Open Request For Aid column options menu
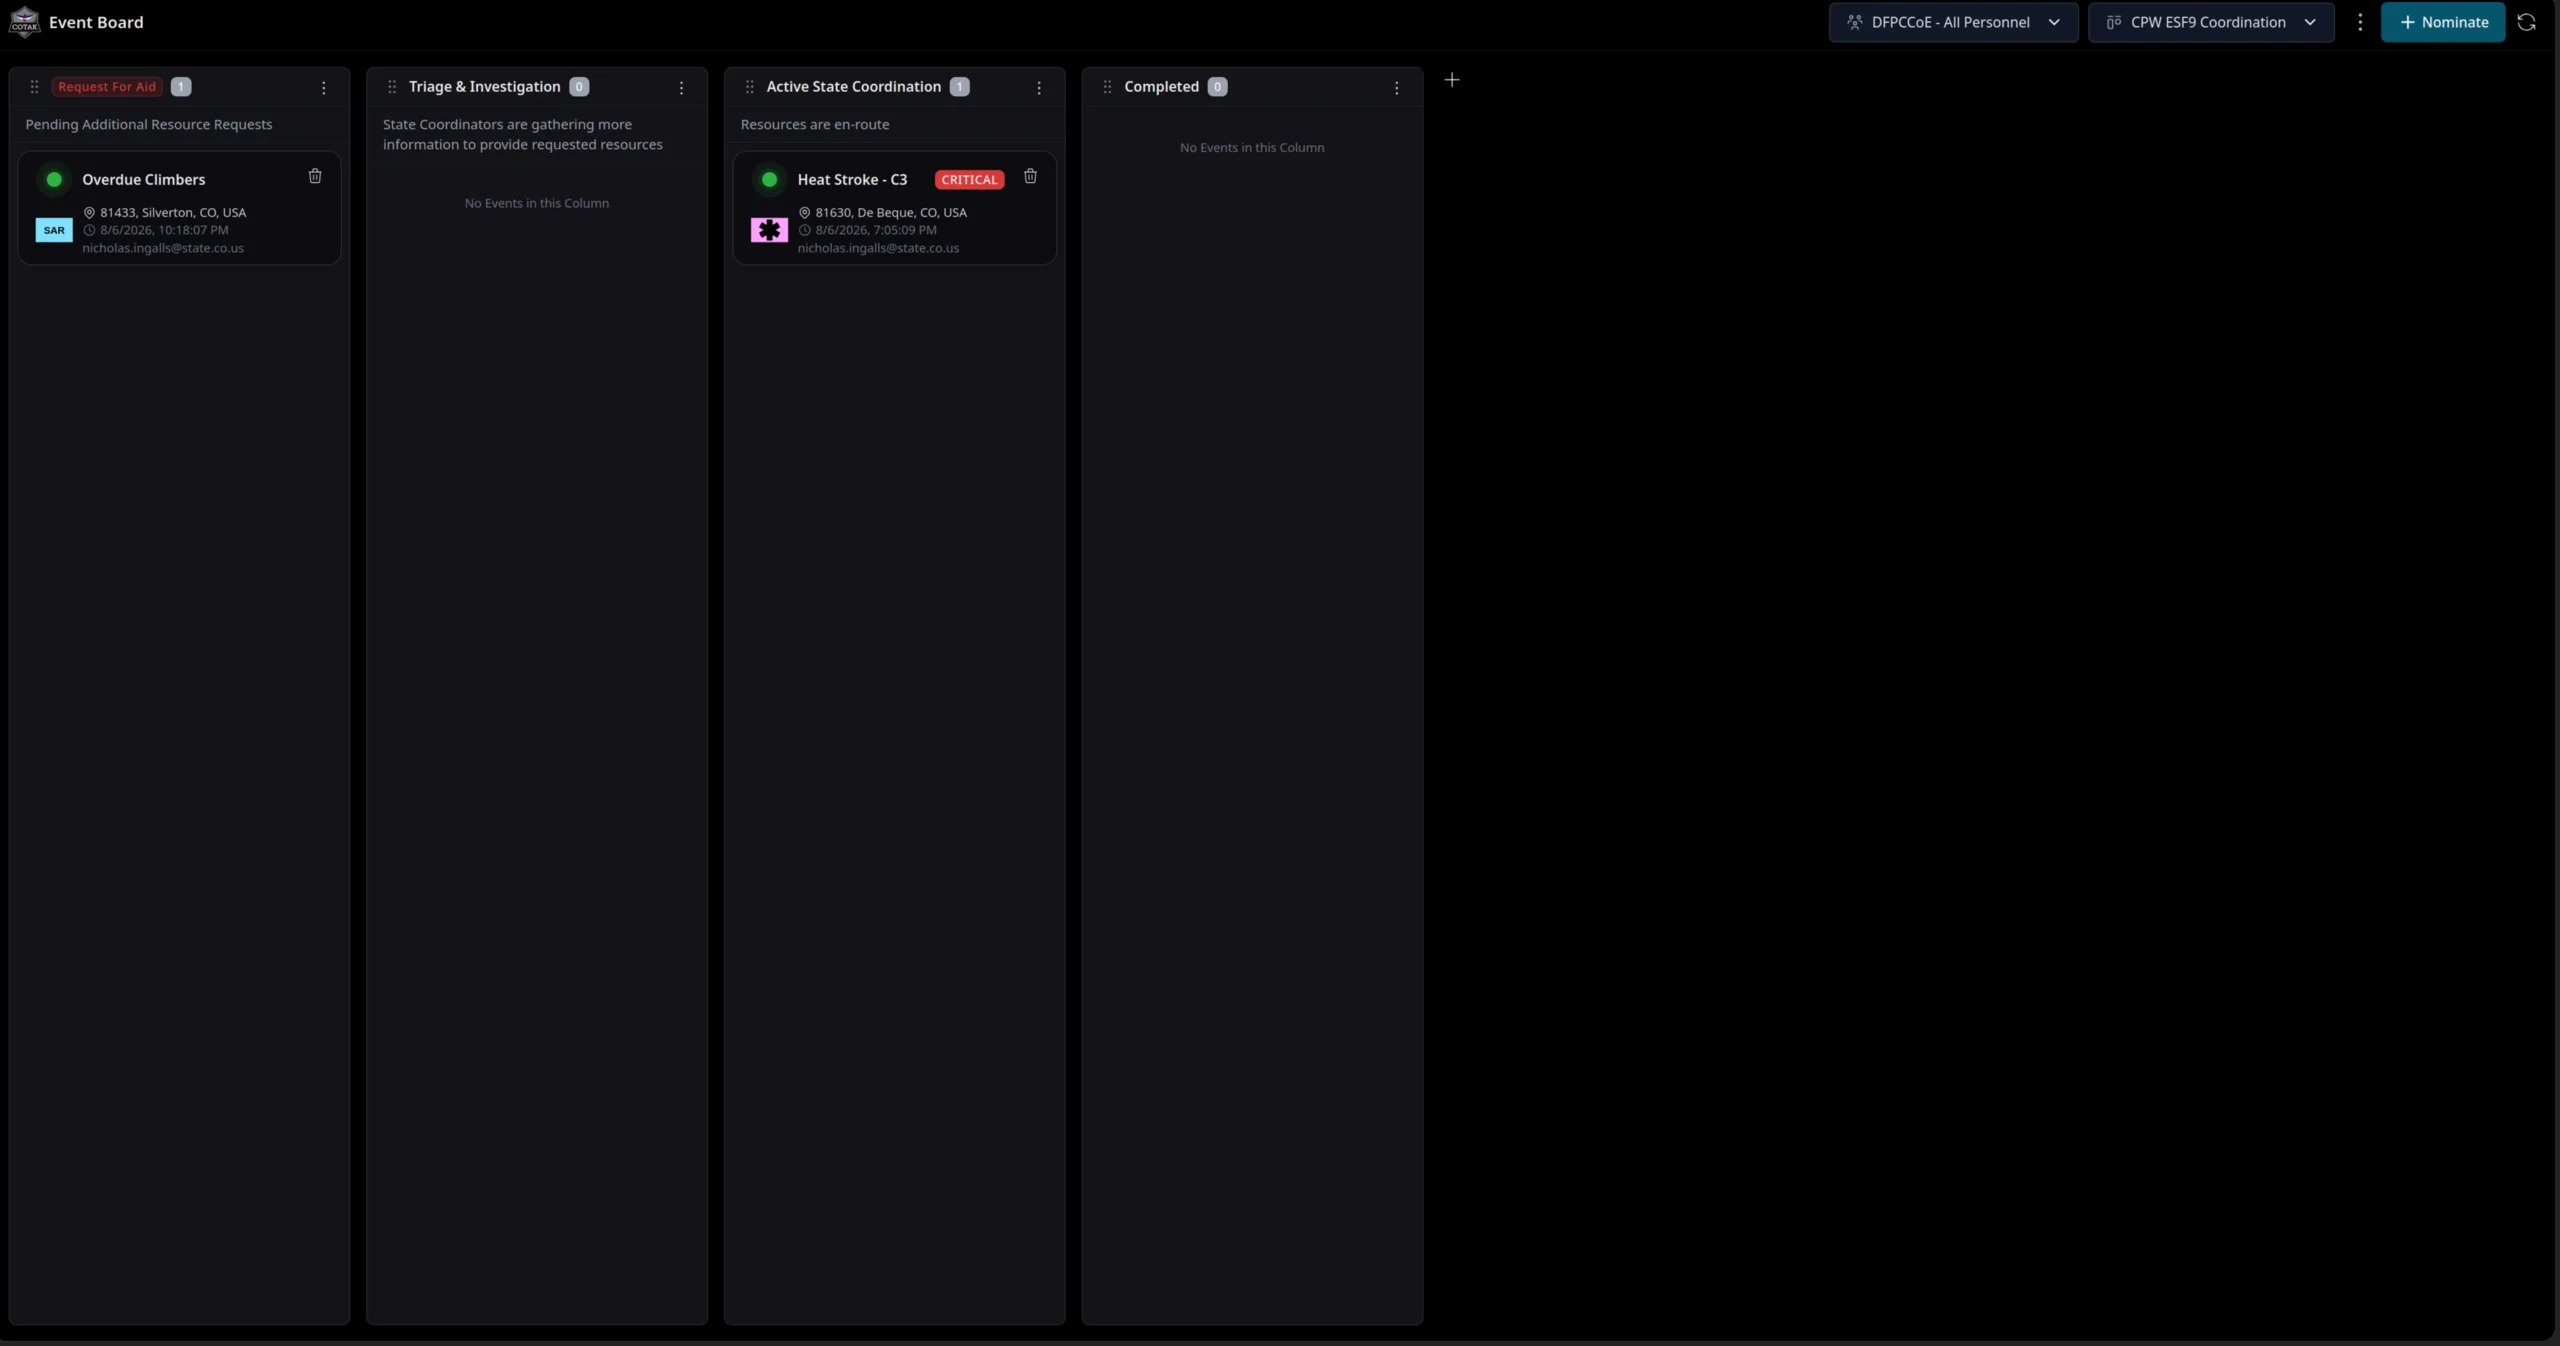The width and height of the screenshot is (2560, 1346). tap(323, 88)
